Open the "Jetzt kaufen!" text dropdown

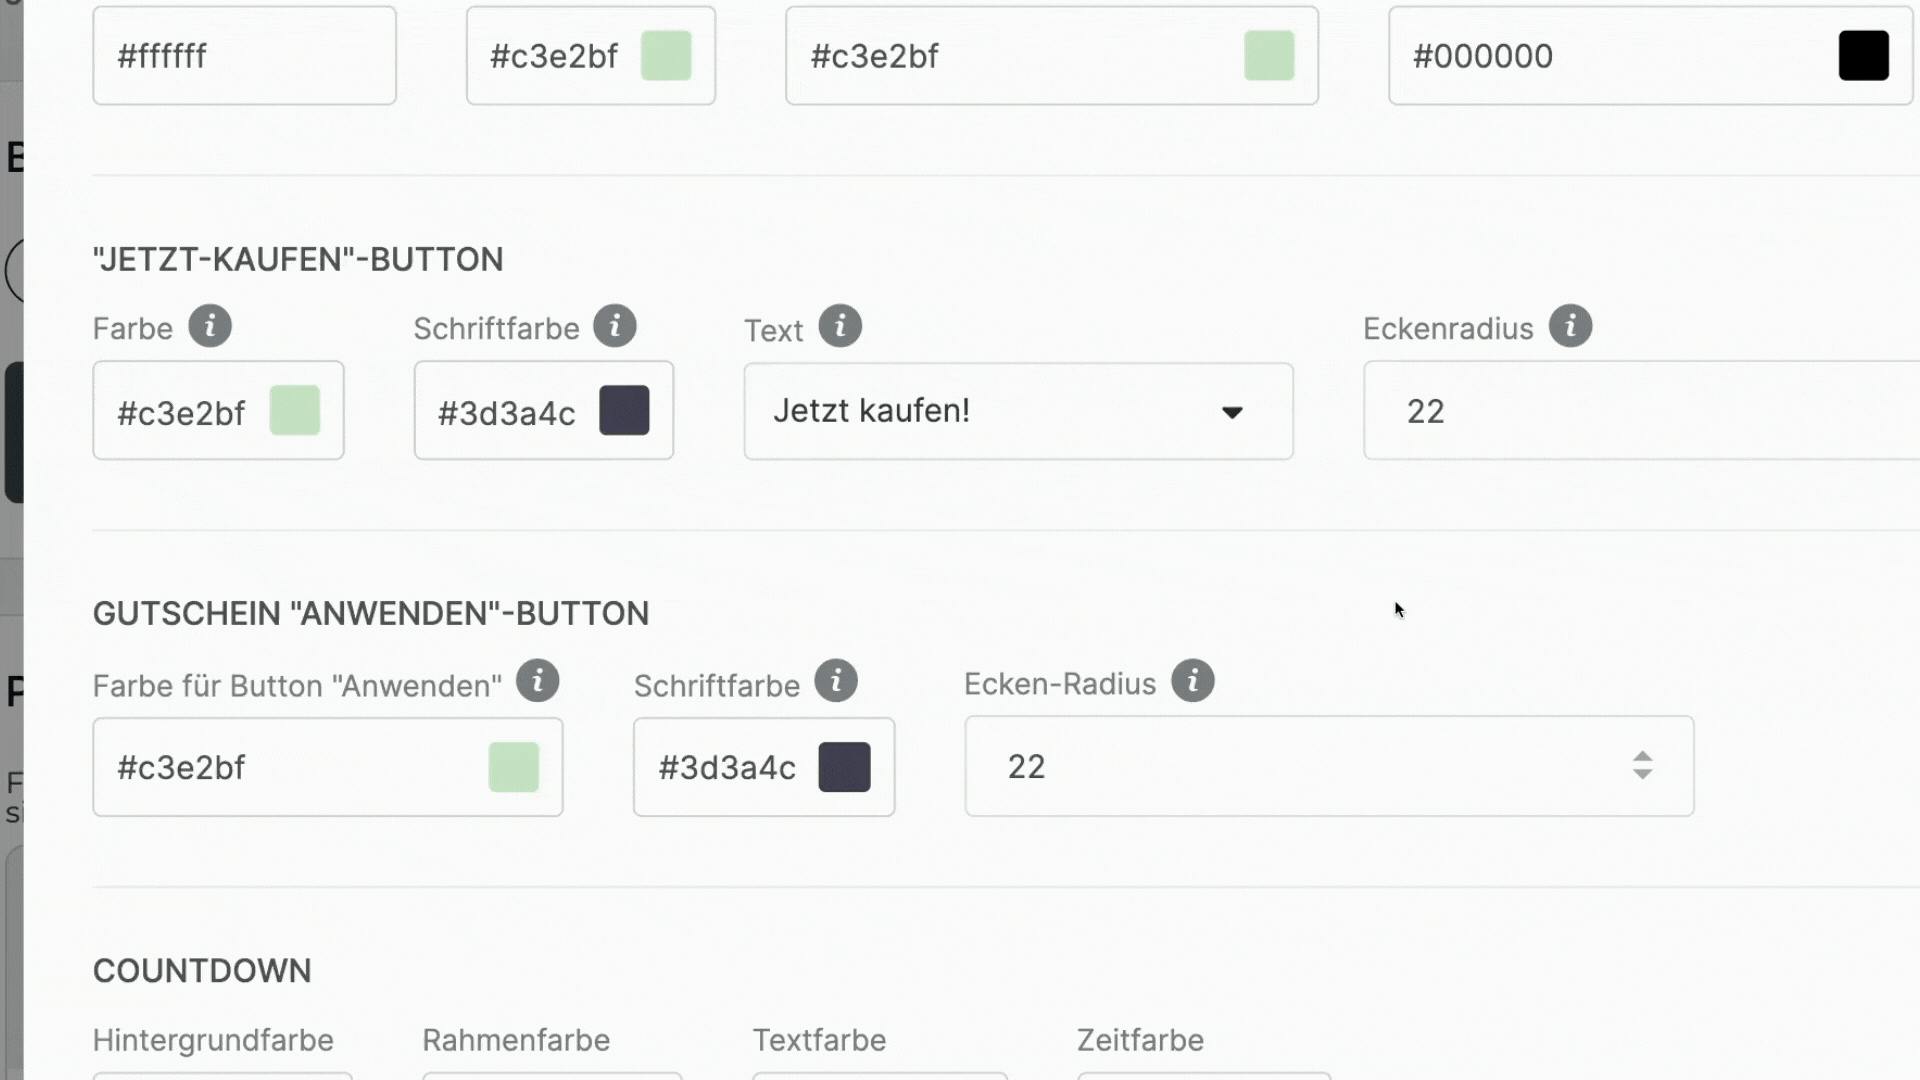(x=1231, y=412)
